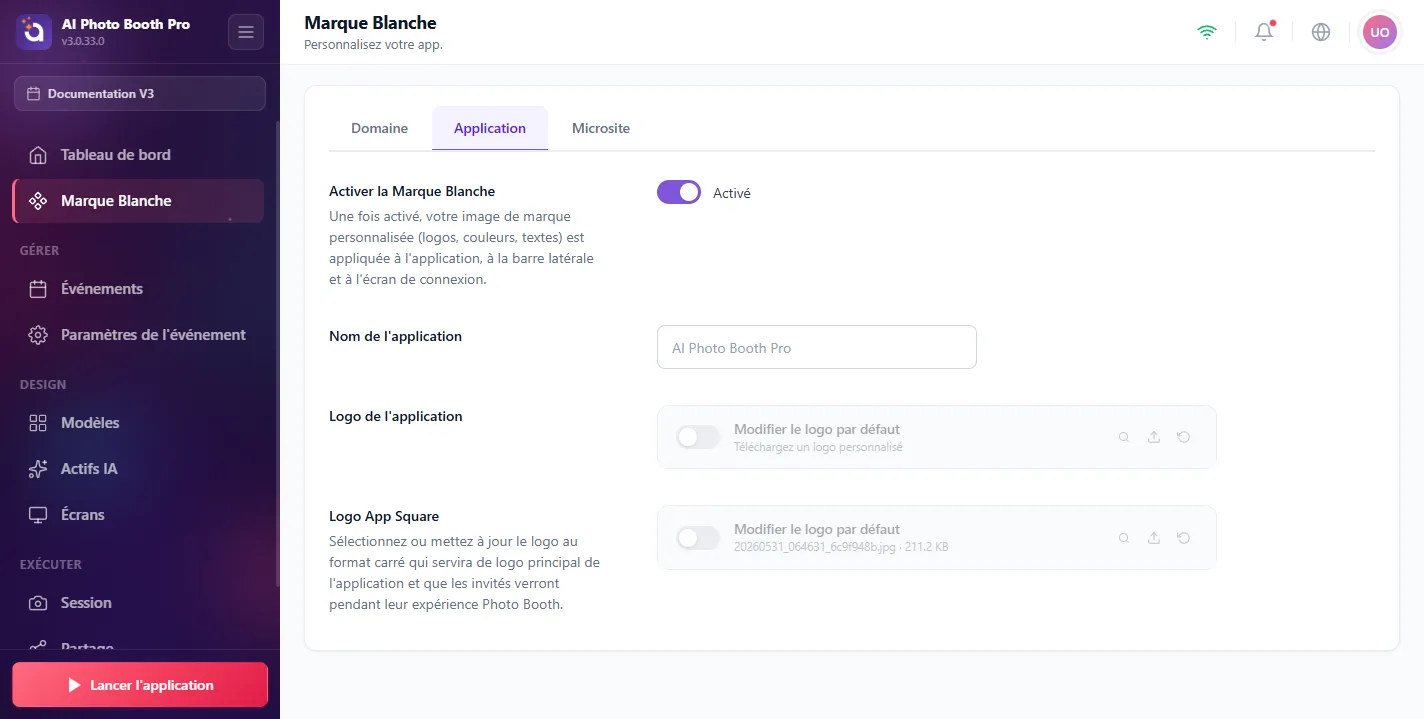This screenshot has height=719, width=1424.
Task: Click the 'Personnalisez votre app.' subtitle
Action: (x=373, y=45)
